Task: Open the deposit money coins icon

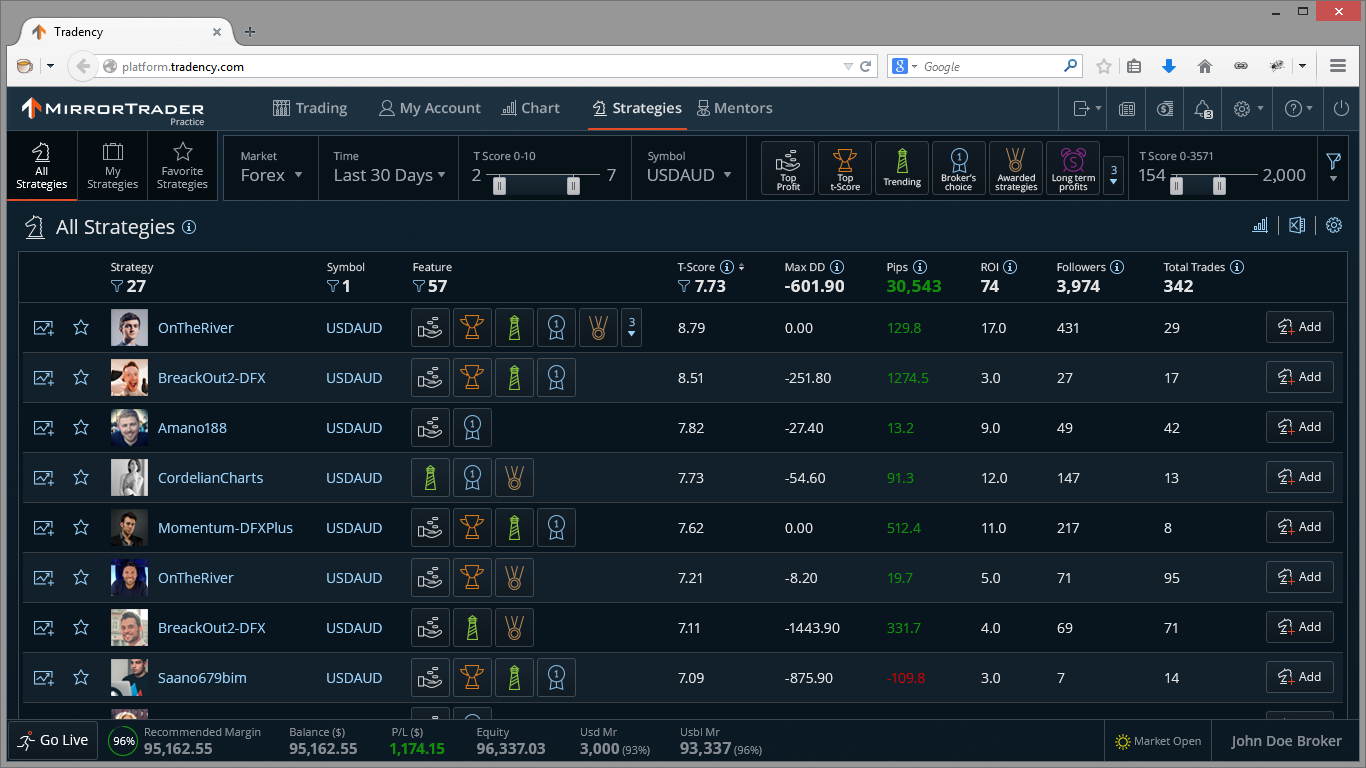Action: tap(1165, 109)
